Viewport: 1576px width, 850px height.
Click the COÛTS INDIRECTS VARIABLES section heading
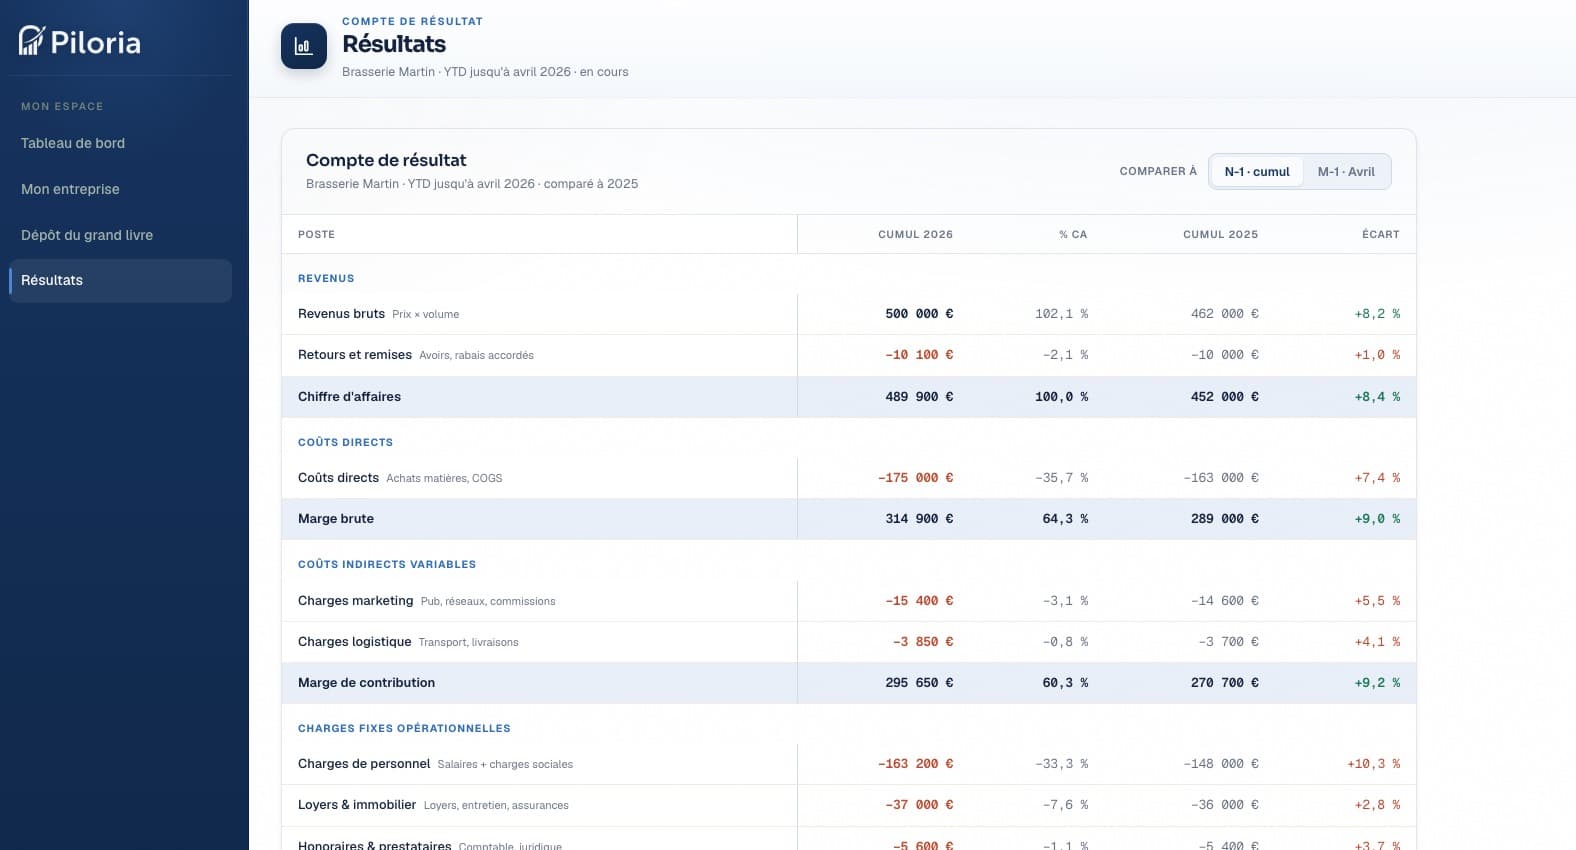tap(387, 564)
